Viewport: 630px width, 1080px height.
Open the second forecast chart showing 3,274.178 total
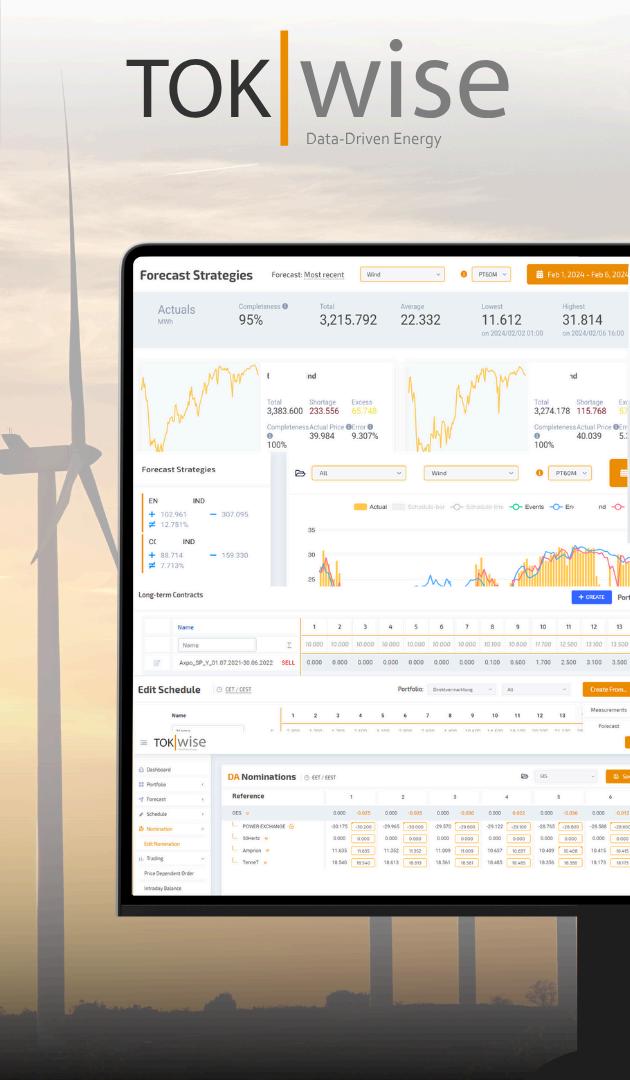468,406
